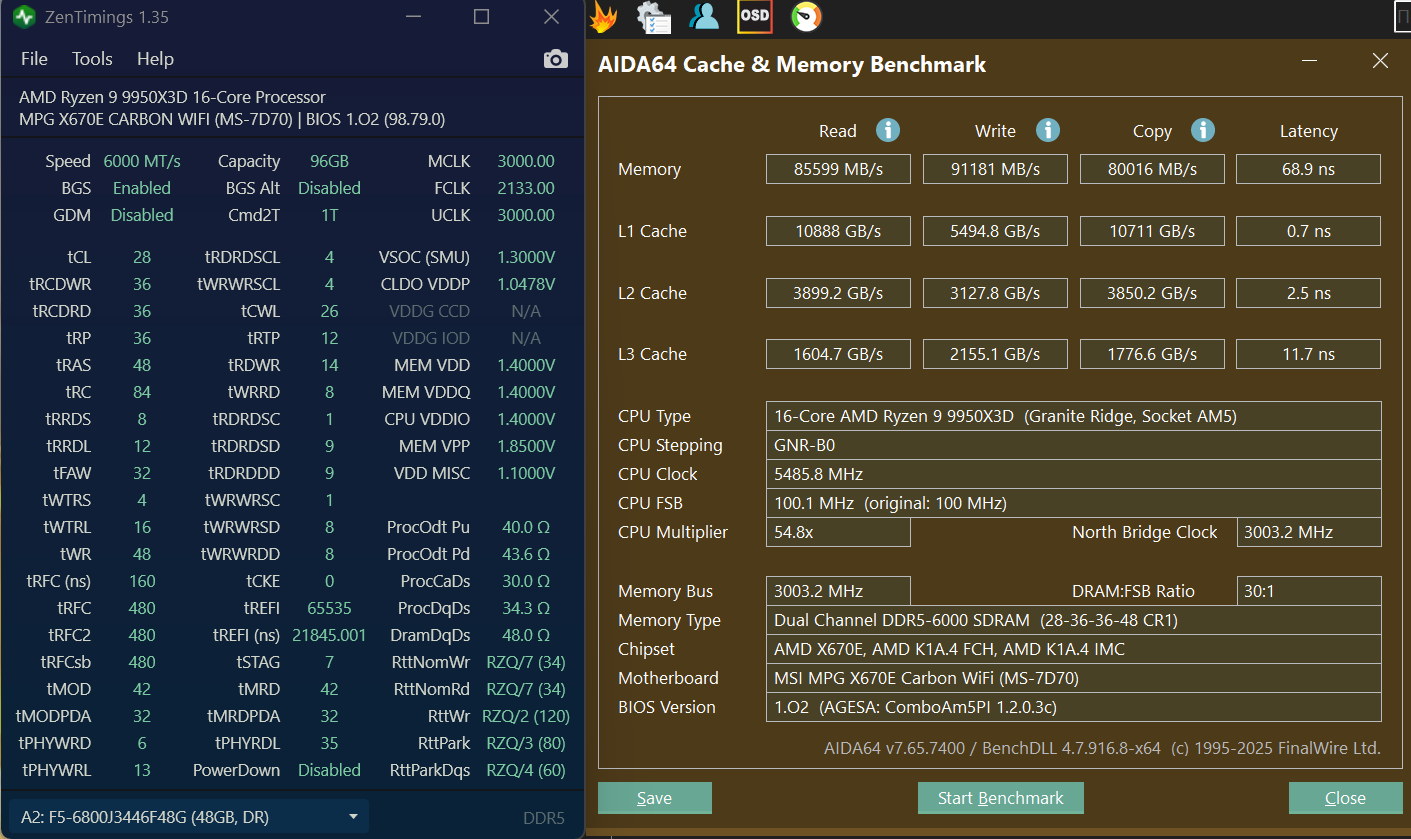Screen dimensions: 1411x839
Task: Click the gauge meter icon in the top toolbar
Action: pos(806,16)
